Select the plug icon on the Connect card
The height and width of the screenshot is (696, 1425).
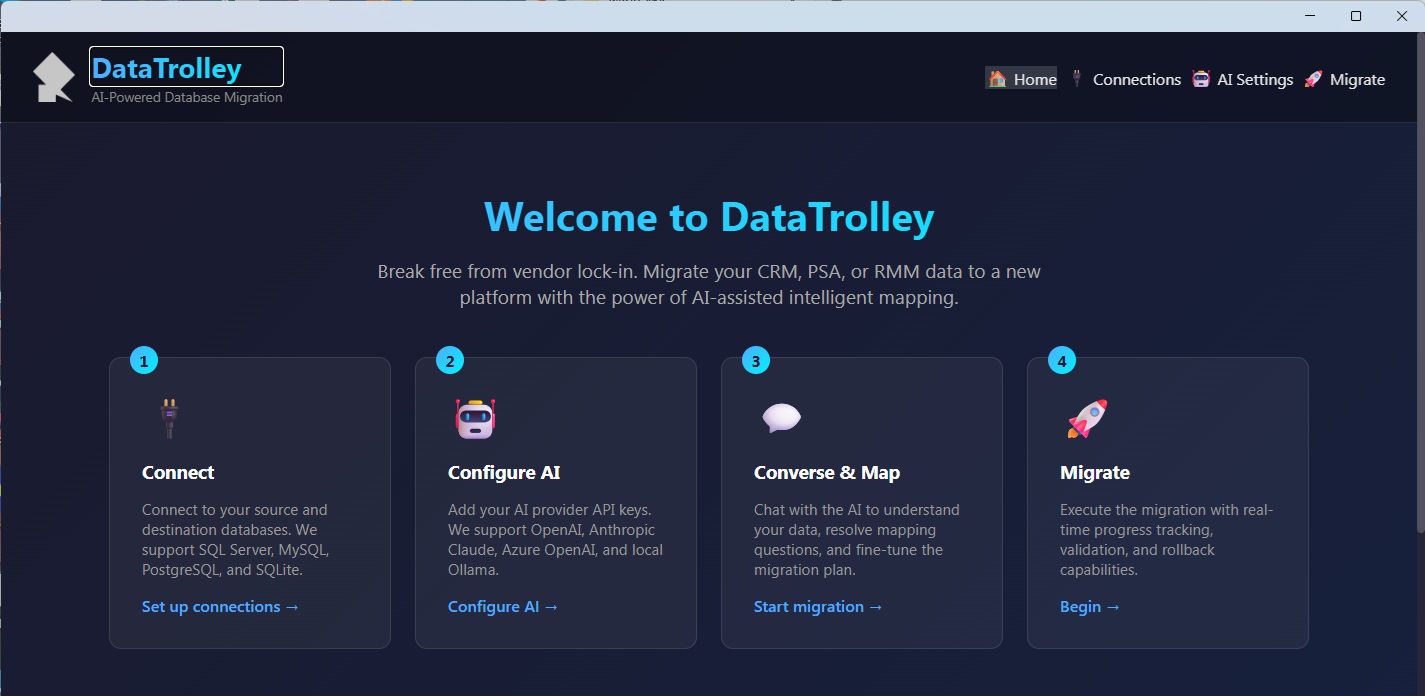pyautogui.click(x=169, y=417)
